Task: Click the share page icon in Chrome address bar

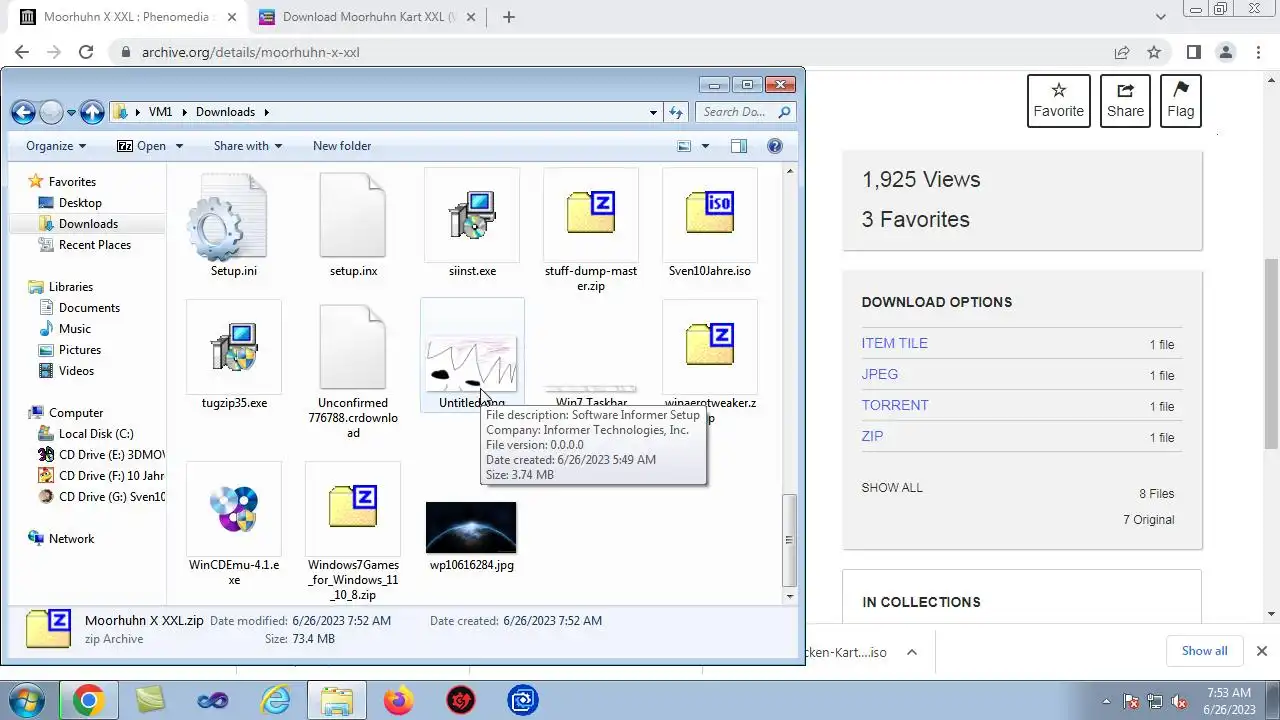Action: coord(1122,52)
